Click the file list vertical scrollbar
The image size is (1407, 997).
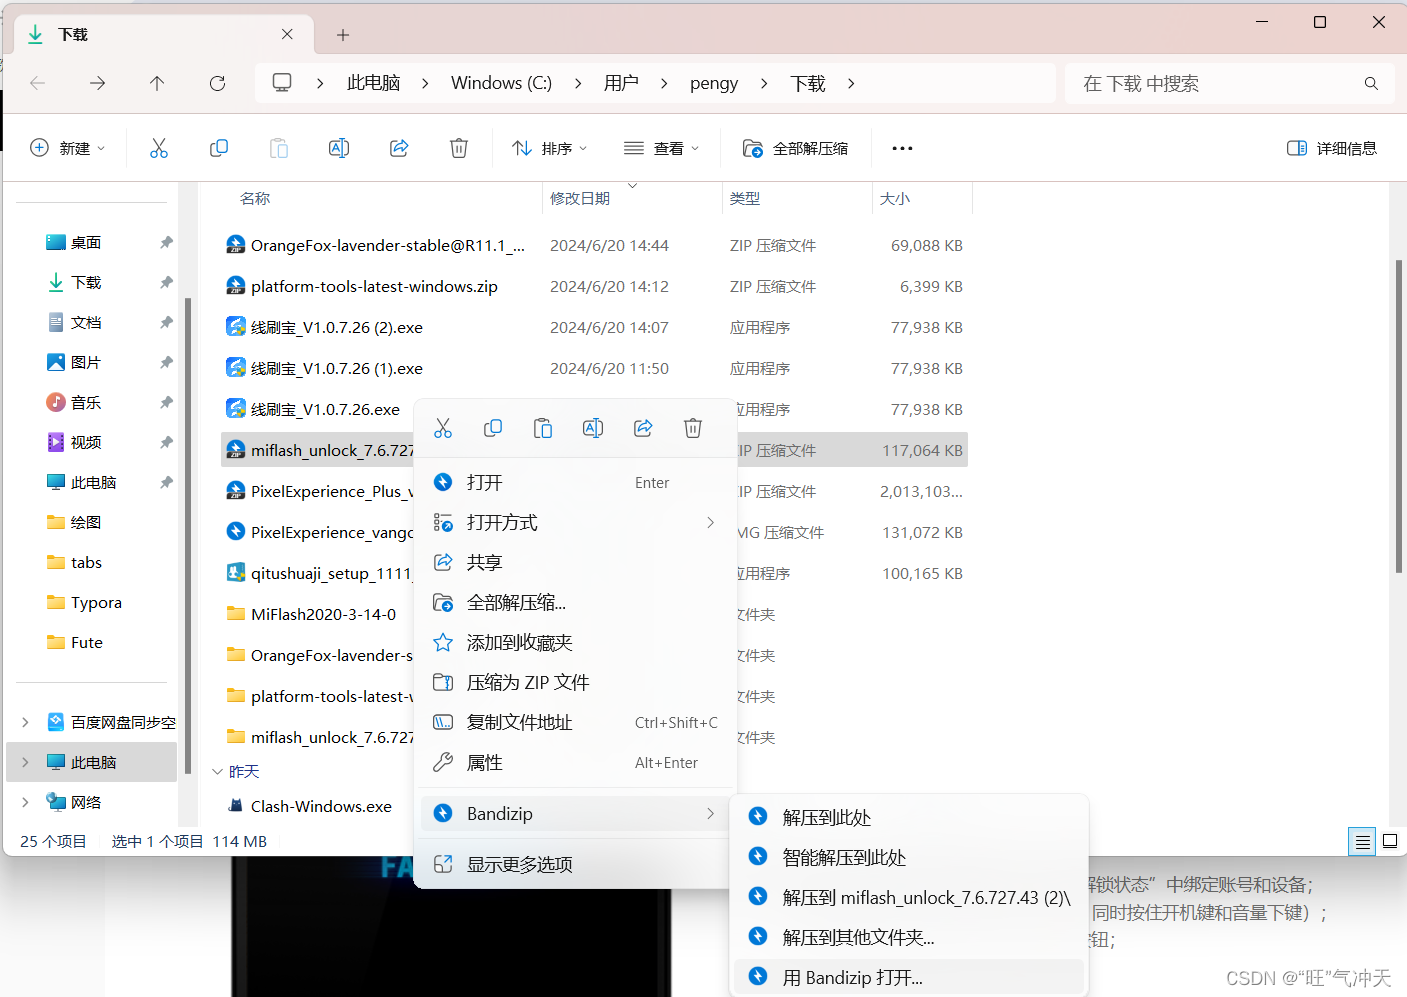1398,415
